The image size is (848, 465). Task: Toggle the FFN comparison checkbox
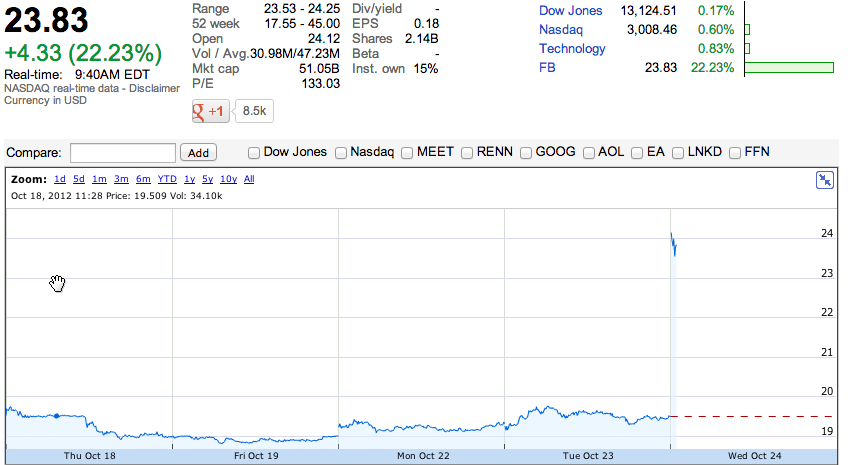pos(735,153)
